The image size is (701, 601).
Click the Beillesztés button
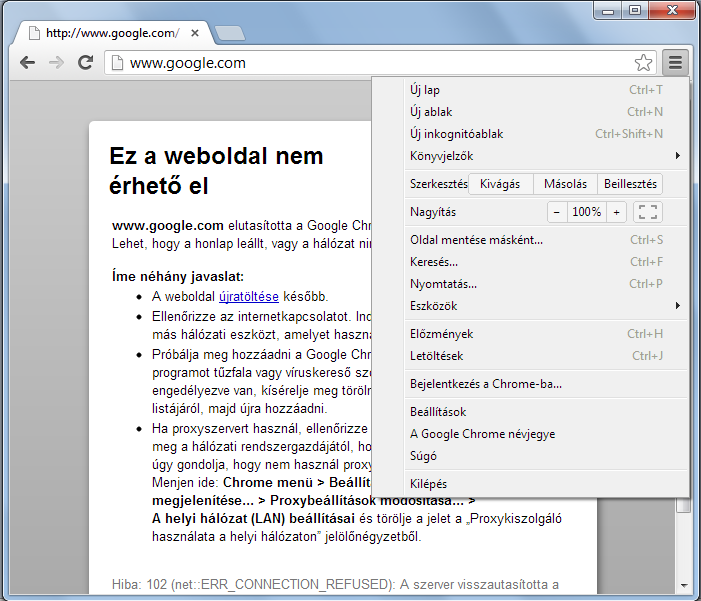pyautogui.click(x=630, y=184)
